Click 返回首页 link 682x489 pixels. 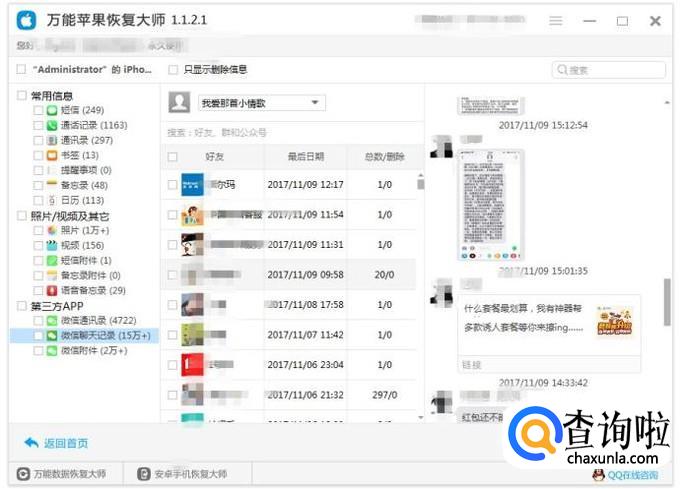click(66, 443)
